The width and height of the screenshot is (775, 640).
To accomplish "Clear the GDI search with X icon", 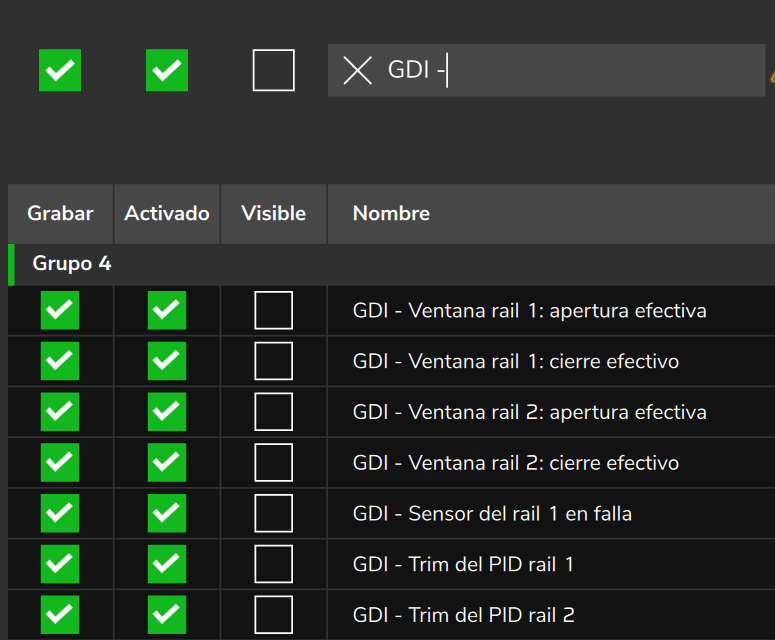I will tap(357, 70).
